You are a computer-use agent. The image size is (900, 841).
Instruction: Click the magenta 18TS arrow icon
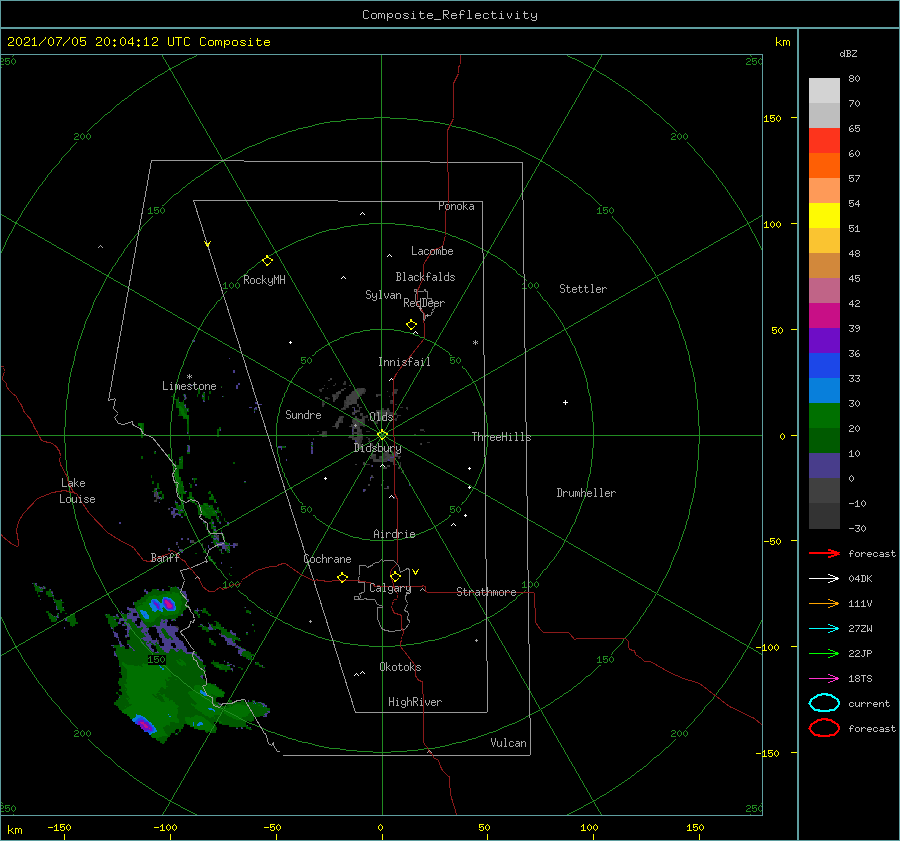pos(824,679)
